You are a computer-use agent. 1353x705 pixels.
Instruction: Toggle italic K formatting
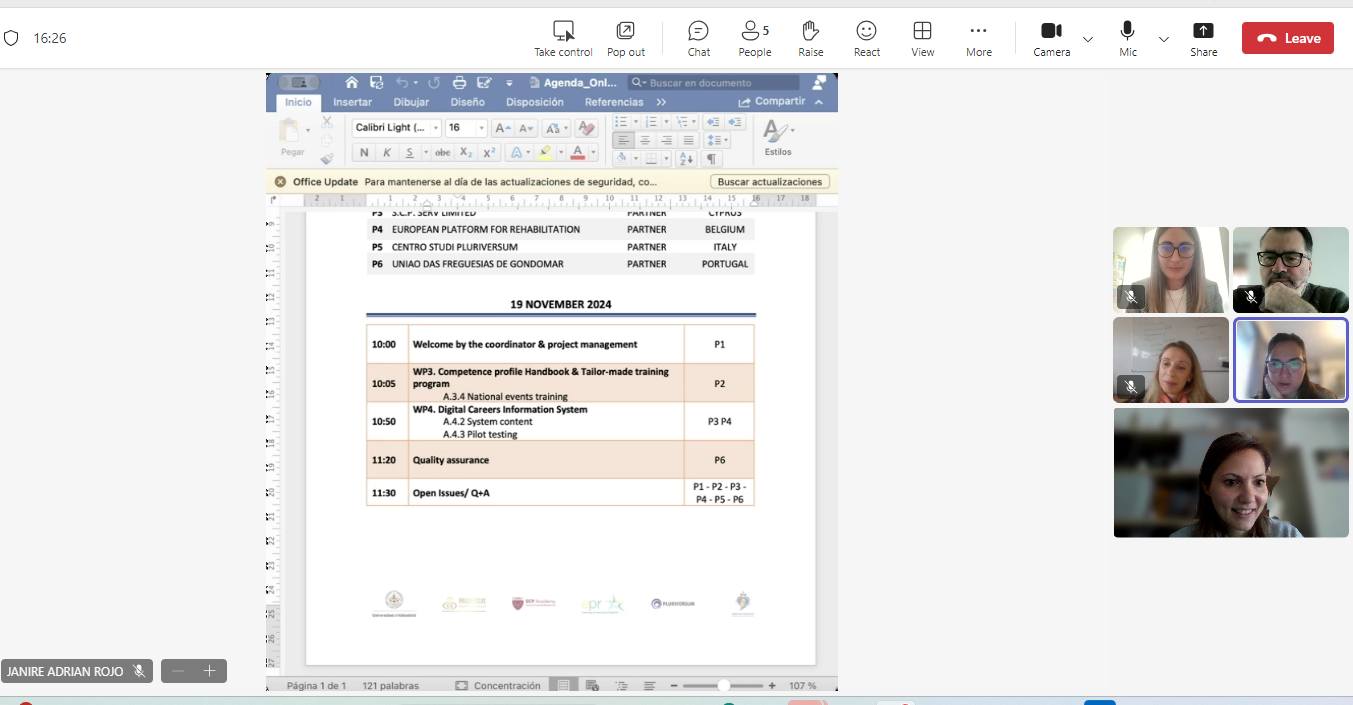[x=387, y=153]
